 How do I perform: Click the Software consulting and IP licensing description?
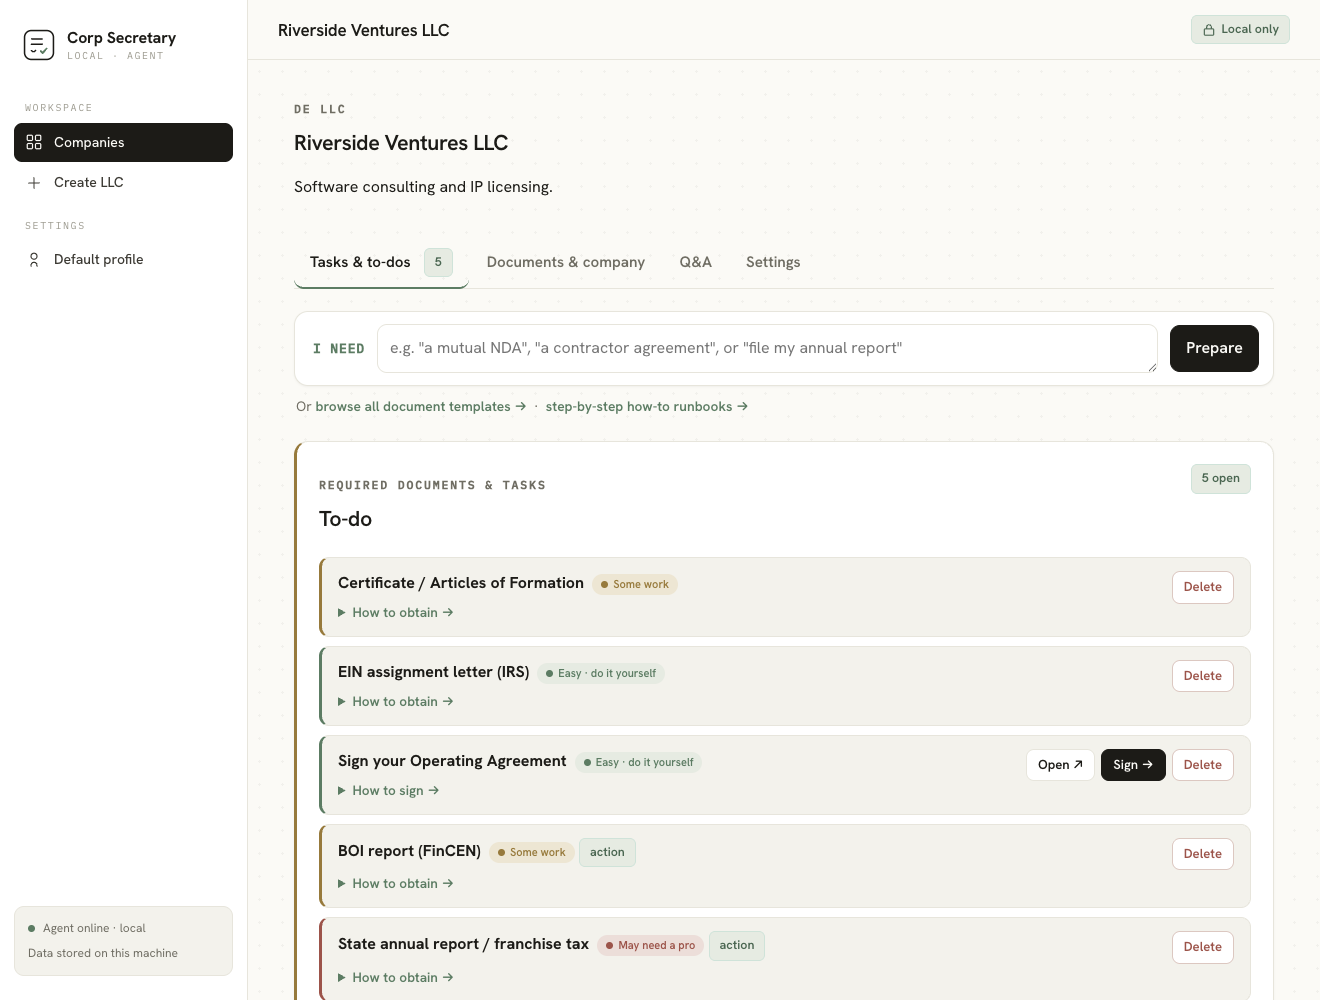(423, 187)
